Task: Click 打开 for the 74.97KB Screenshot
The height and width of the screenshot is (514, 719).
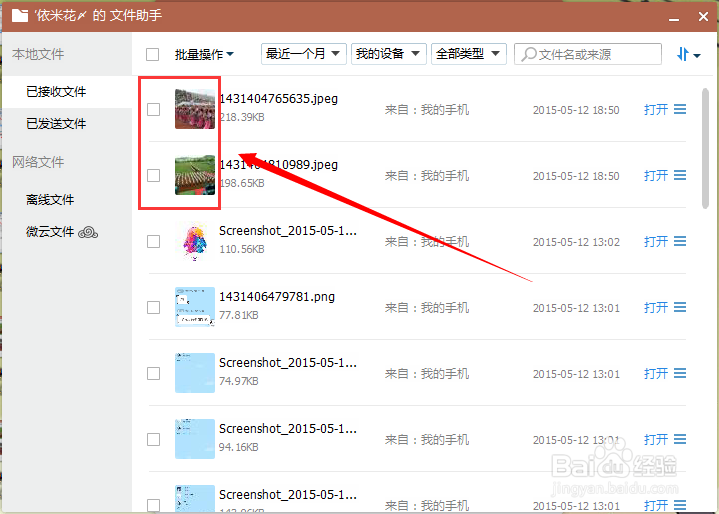Action: point(656,374)
